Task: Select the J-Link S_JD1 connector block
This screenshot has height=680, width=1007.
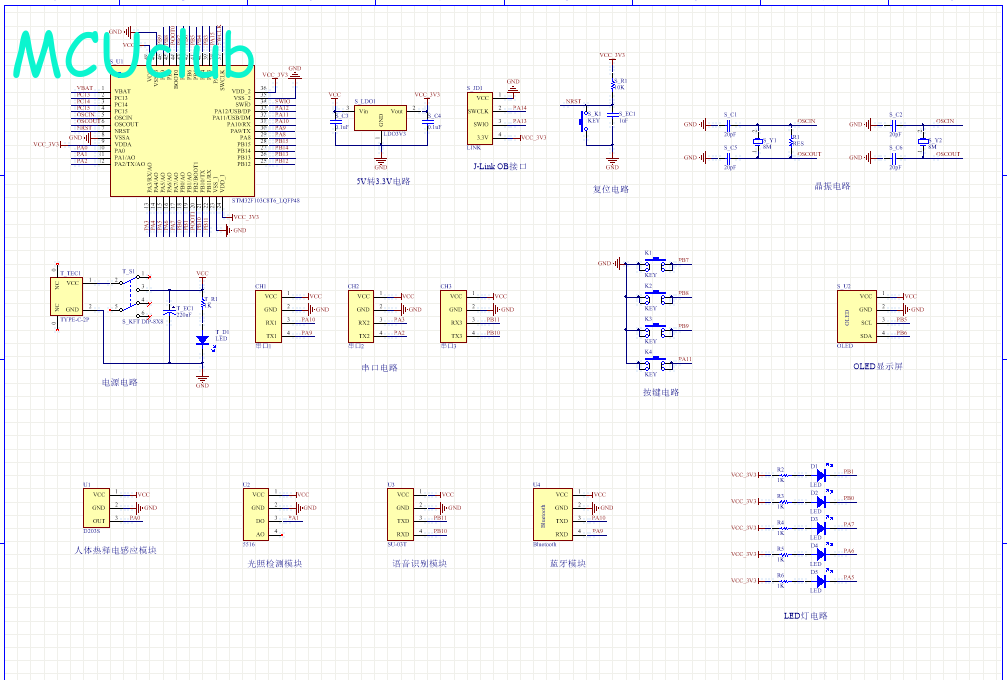Action: tap(481, 117)
